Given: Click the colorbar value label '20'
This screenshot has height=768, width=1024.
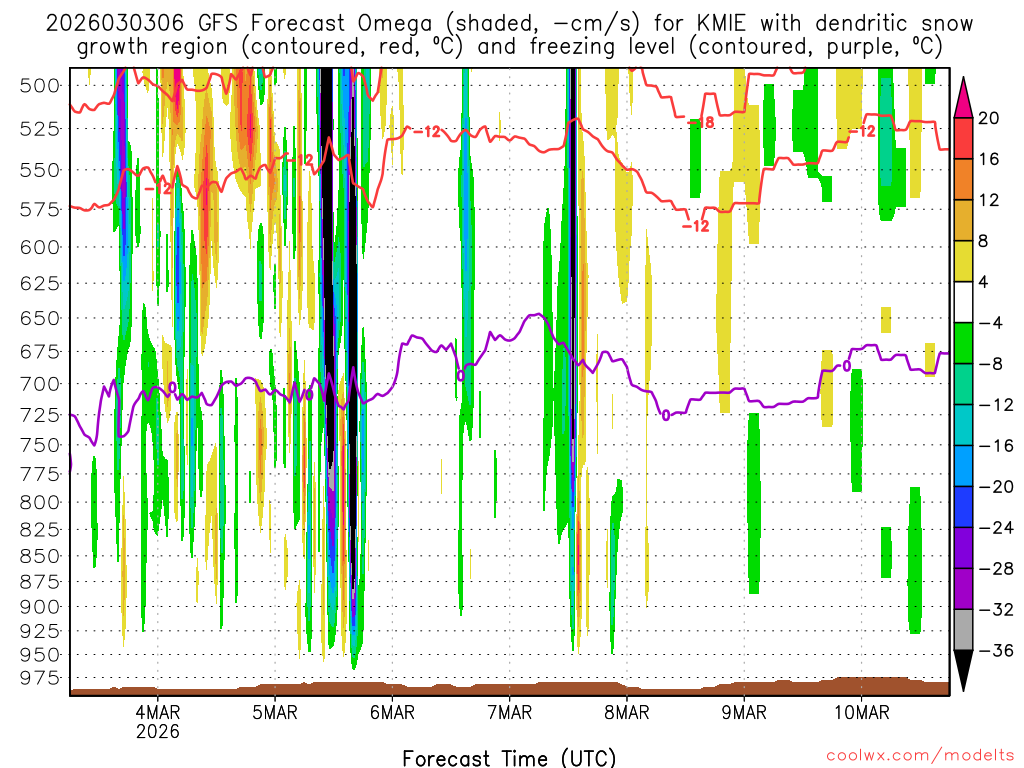Looking at the screenshot, I should point(989,118).
